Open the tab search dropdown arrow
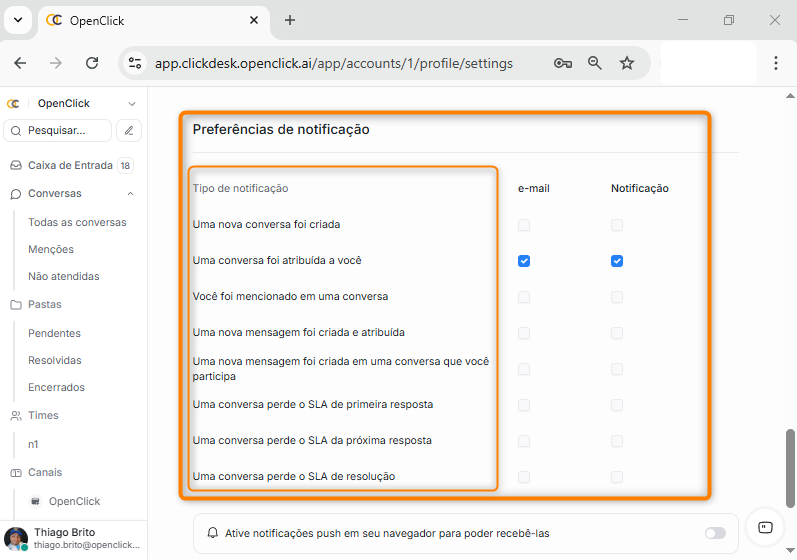The width and height of the screenshot is (797, 560). (18, 20)
